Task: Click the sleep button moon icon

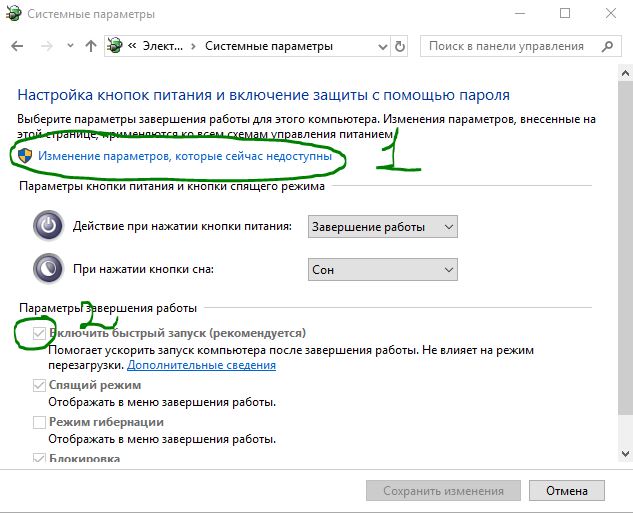Action: (x=48, y=268)
